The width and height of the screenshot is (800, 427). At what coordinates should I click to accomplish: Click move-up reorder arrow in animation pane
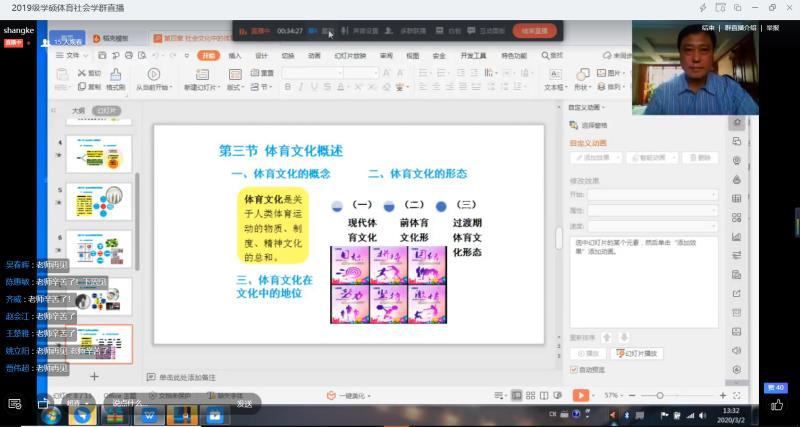pos(607,338)
